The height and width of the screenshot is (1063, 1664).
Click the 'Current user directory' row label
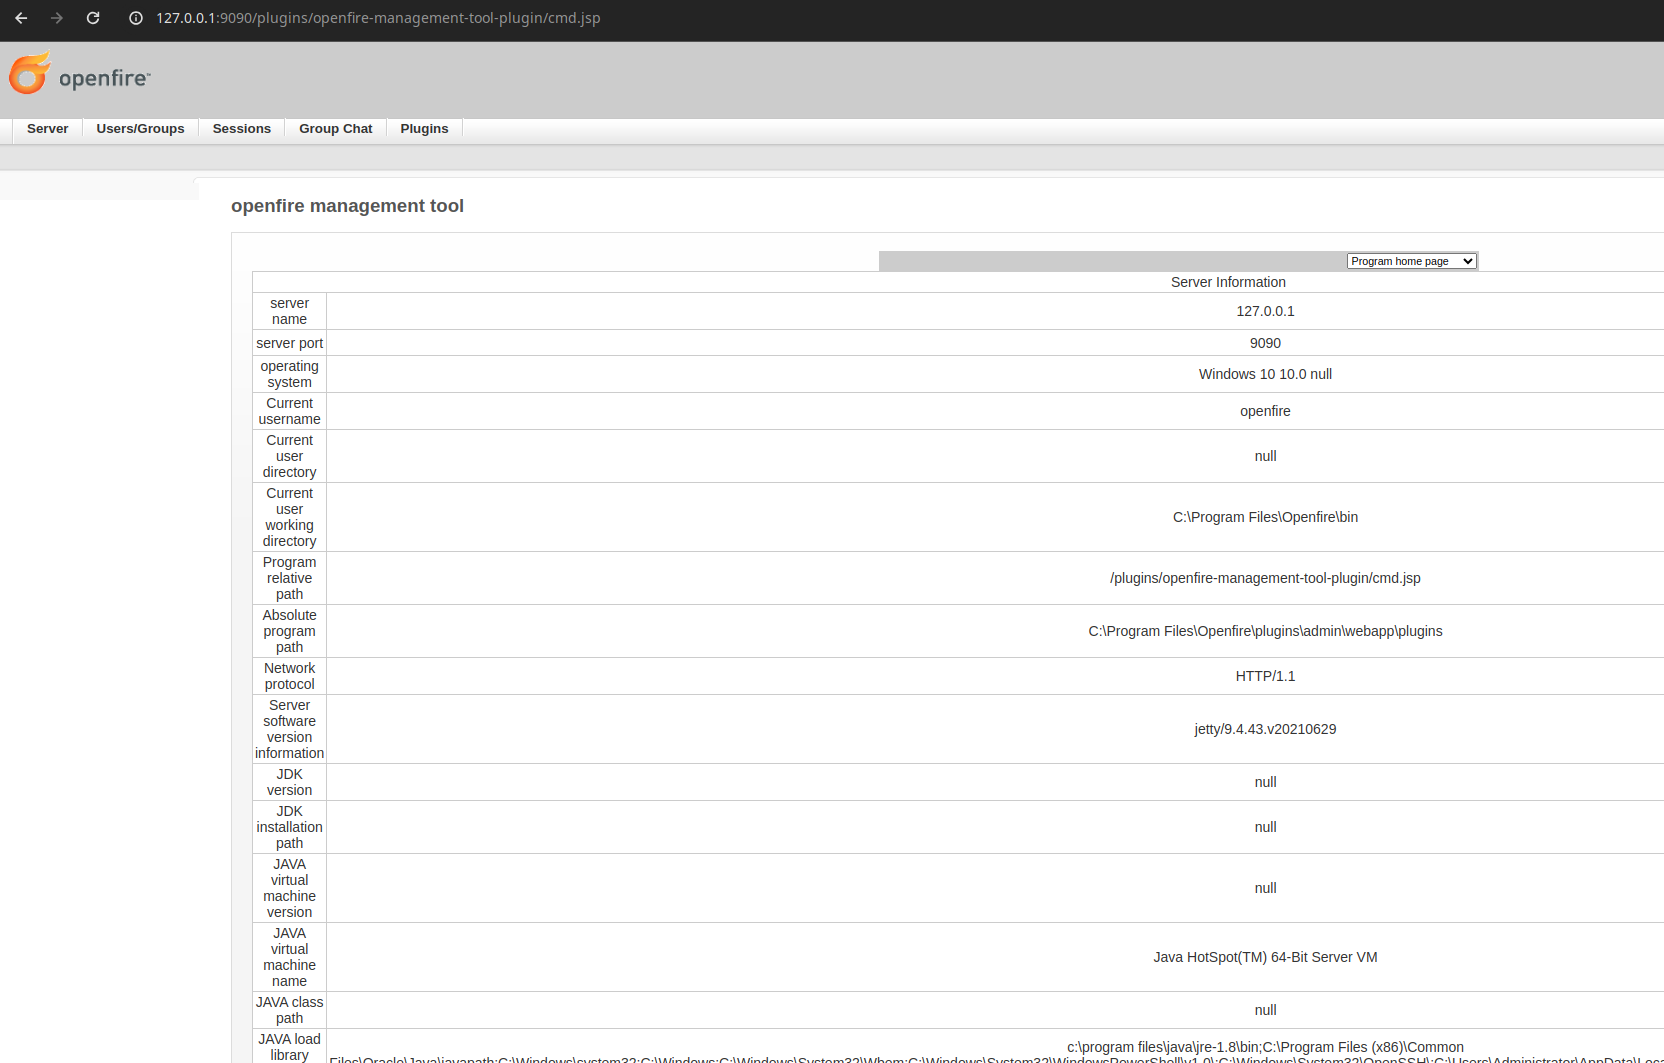(x=289, y=456)
